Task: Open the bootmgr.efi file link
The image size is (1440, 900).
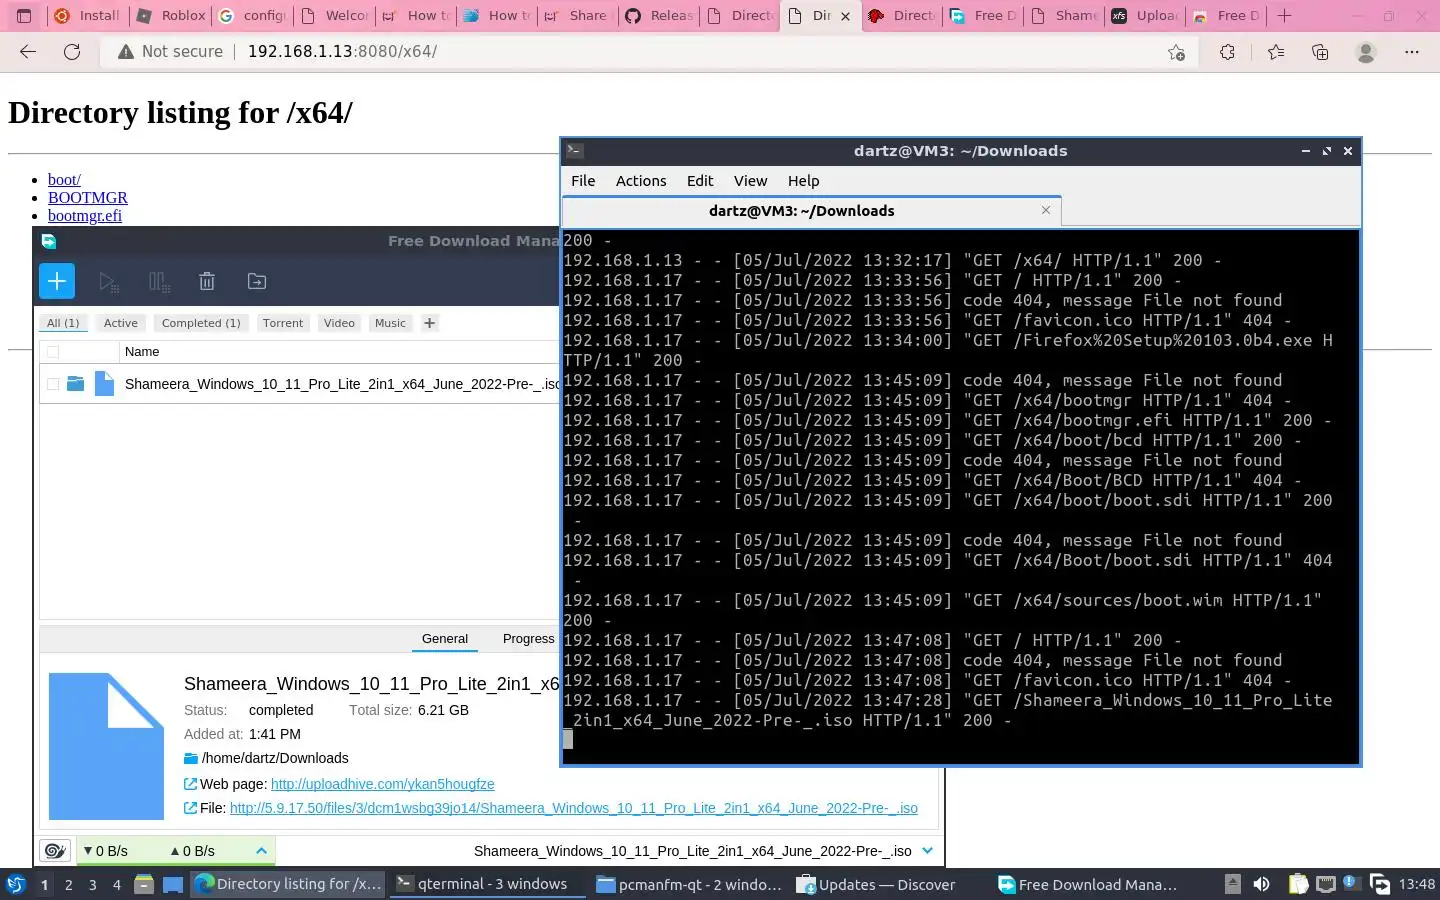Action: 85,216
